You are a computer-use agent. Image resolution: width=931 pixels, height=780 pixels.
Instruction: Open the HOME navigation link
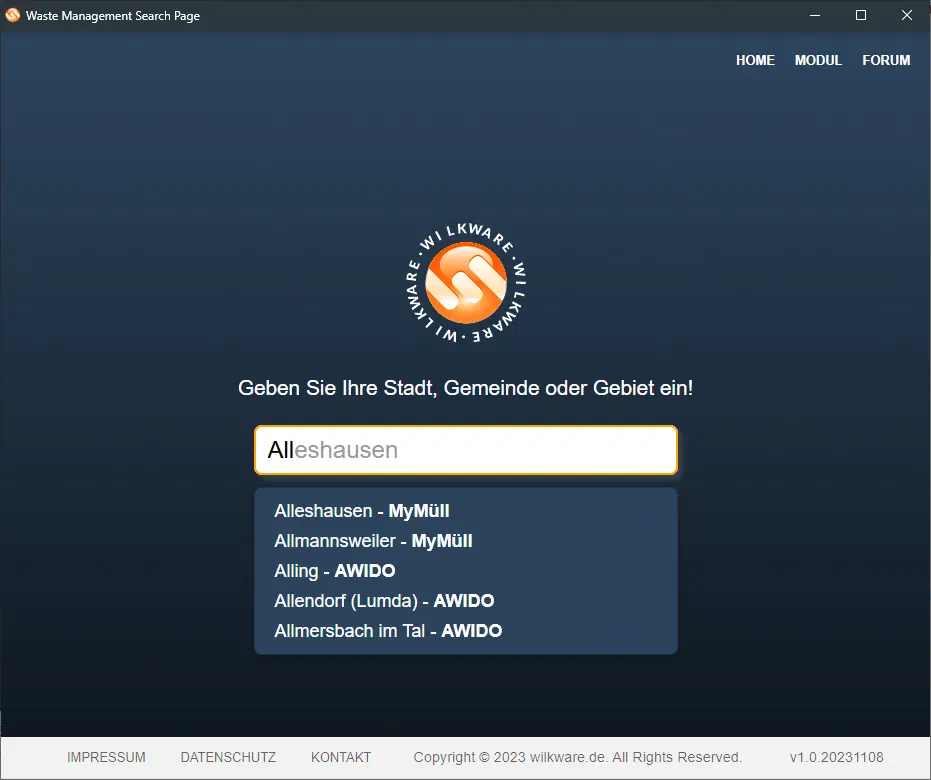[755, 60]
